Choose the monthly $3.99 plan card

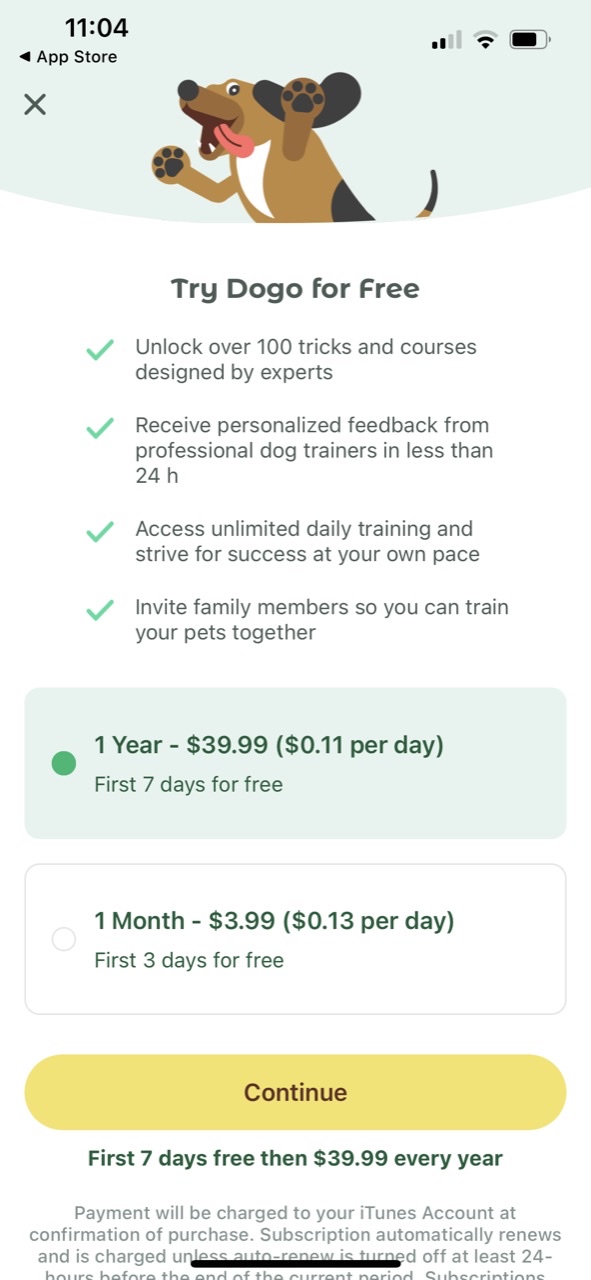[x=295, y=939]
